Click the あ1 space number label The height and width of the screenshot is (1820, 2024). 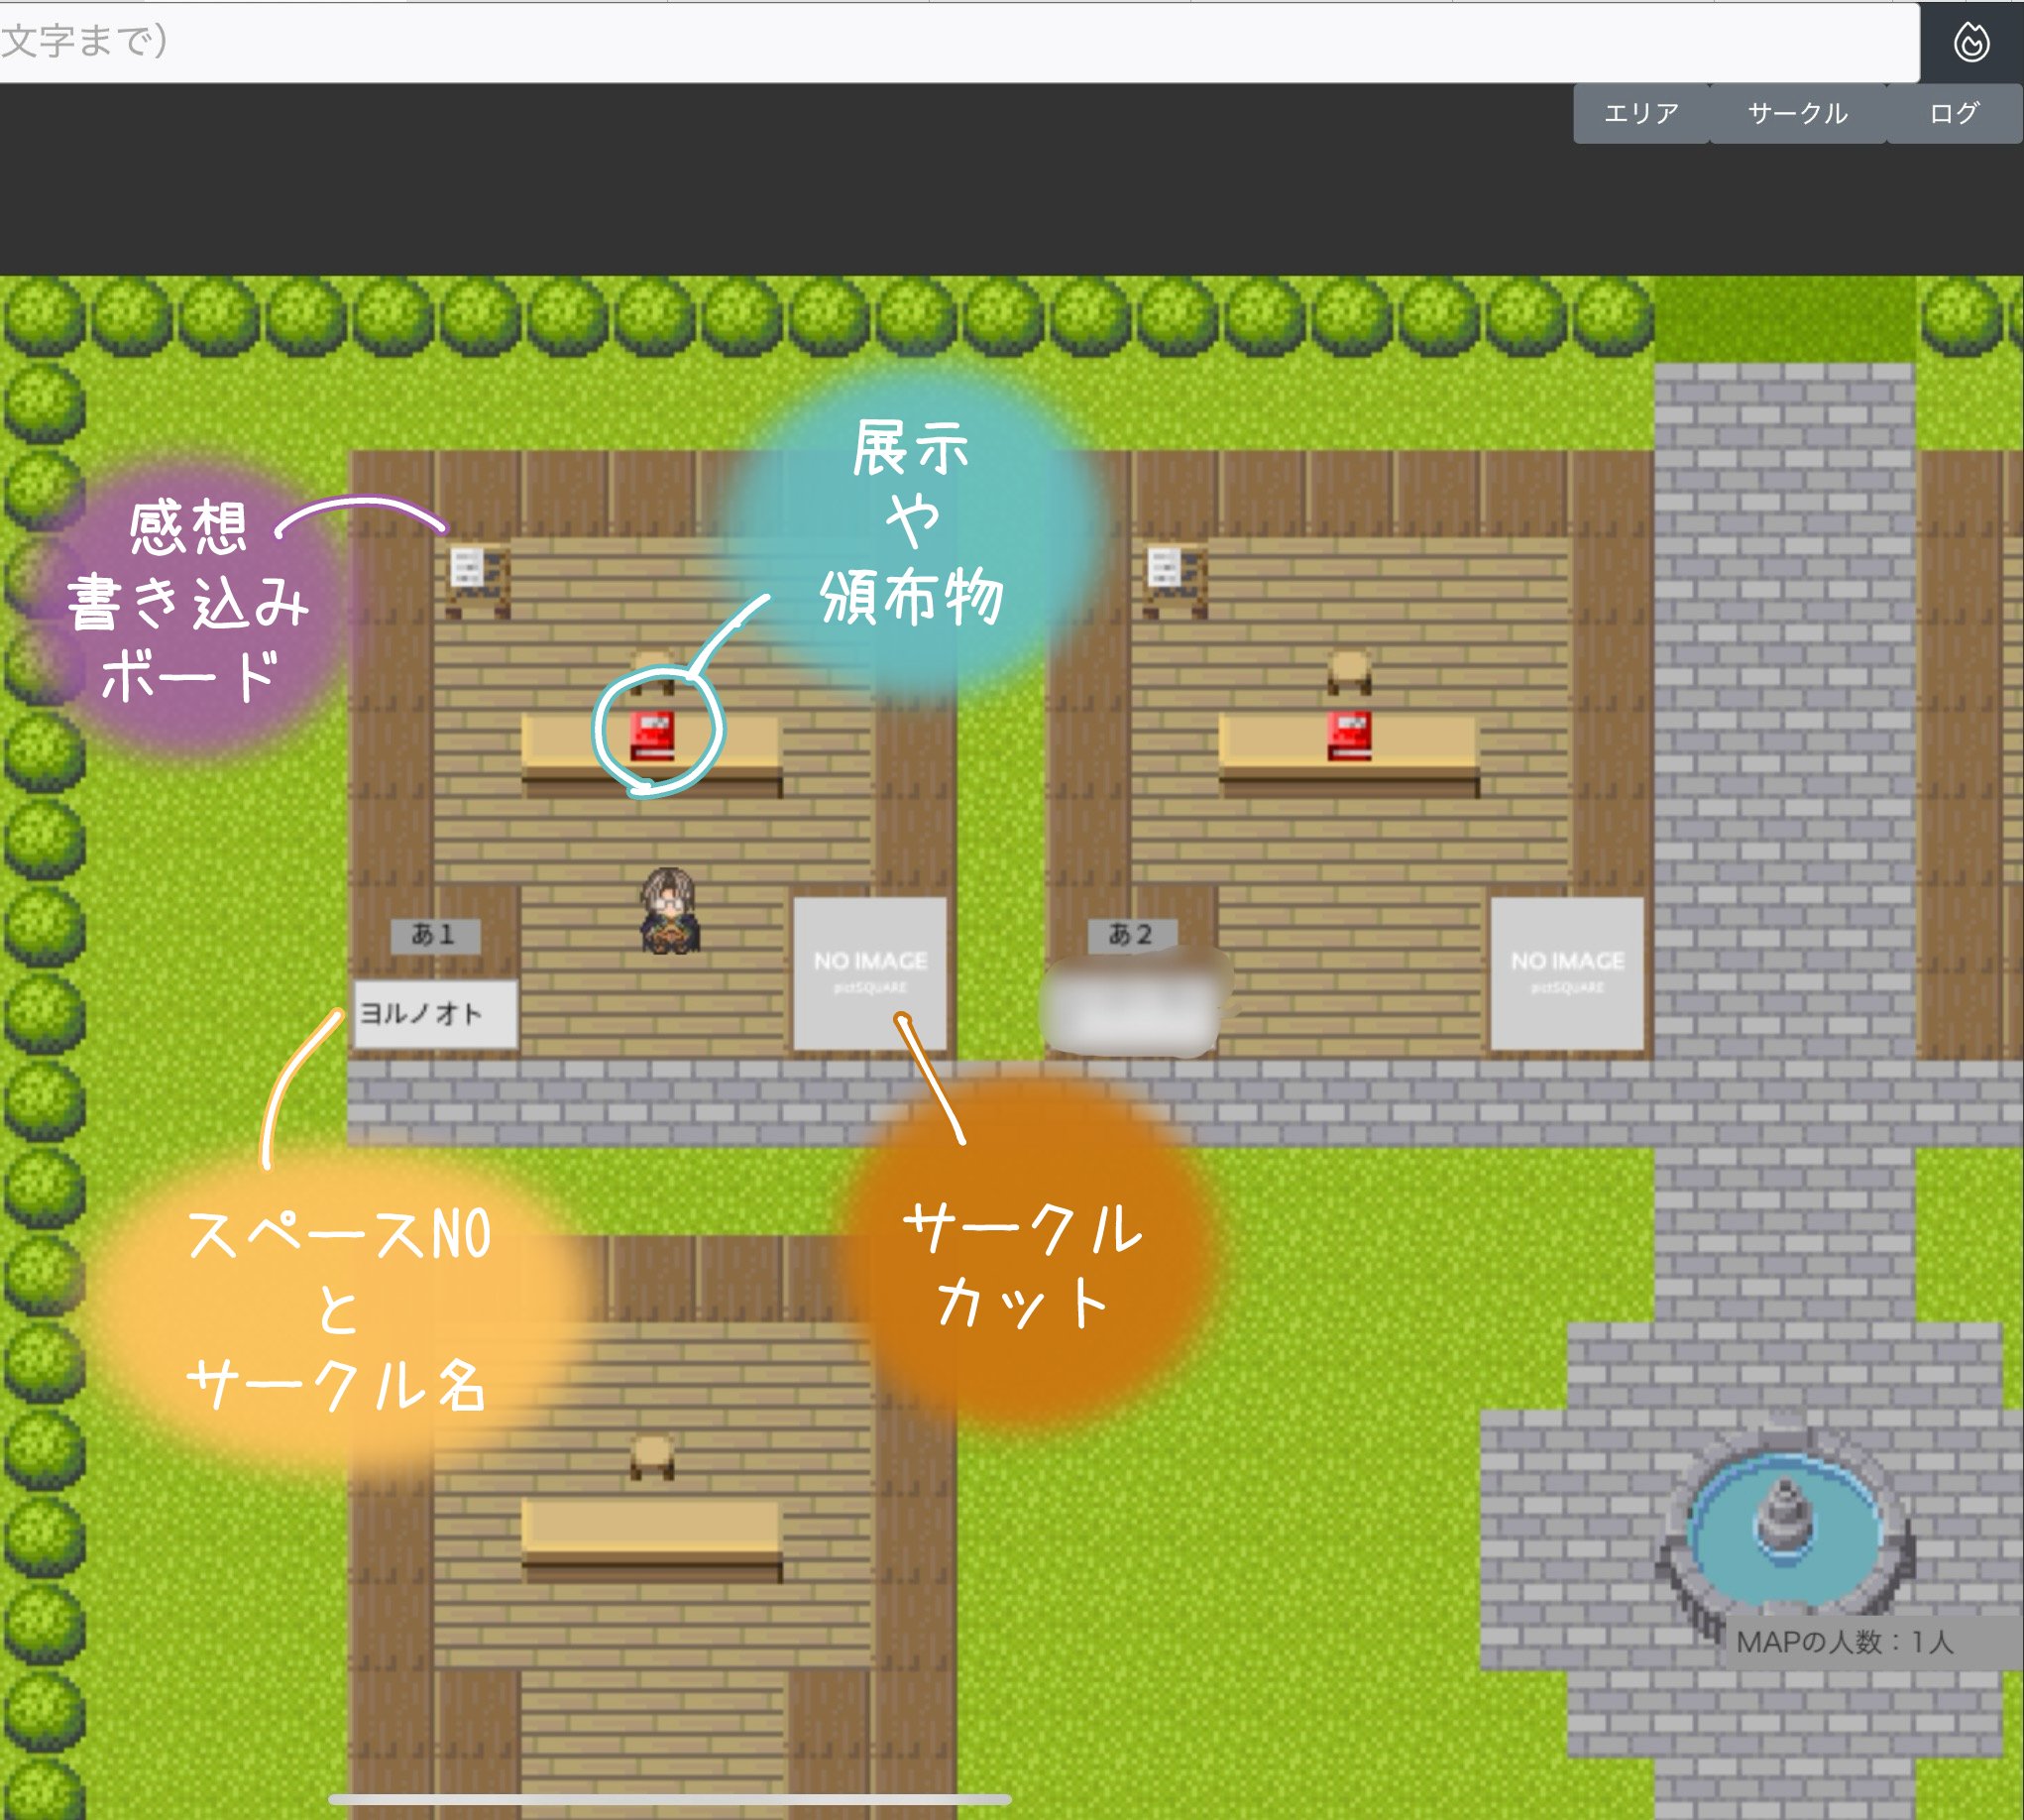point(435,935)
